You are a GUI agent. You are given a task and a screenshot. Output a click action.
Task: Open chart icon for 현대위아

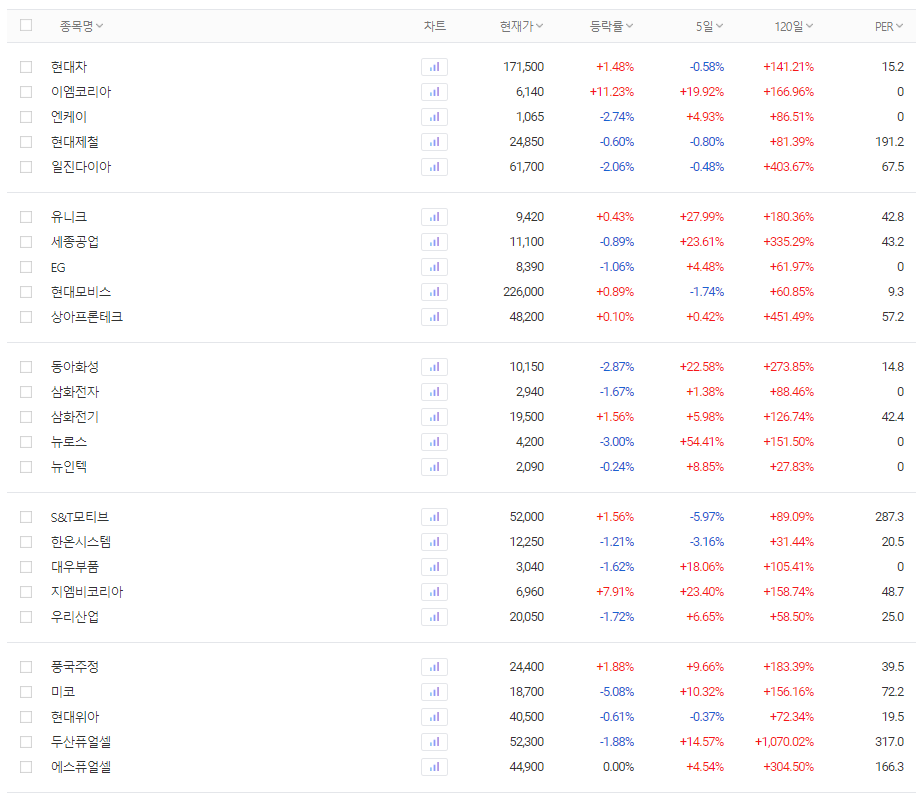point(434,717)
